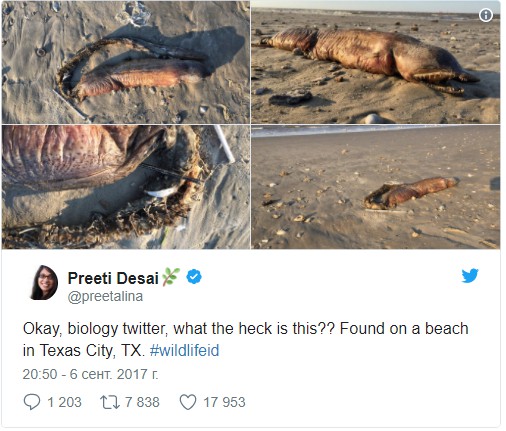This screenshot has width=506, height=431.
Task: Click the 17 953 likes count
Action: (x=224, y=402)
